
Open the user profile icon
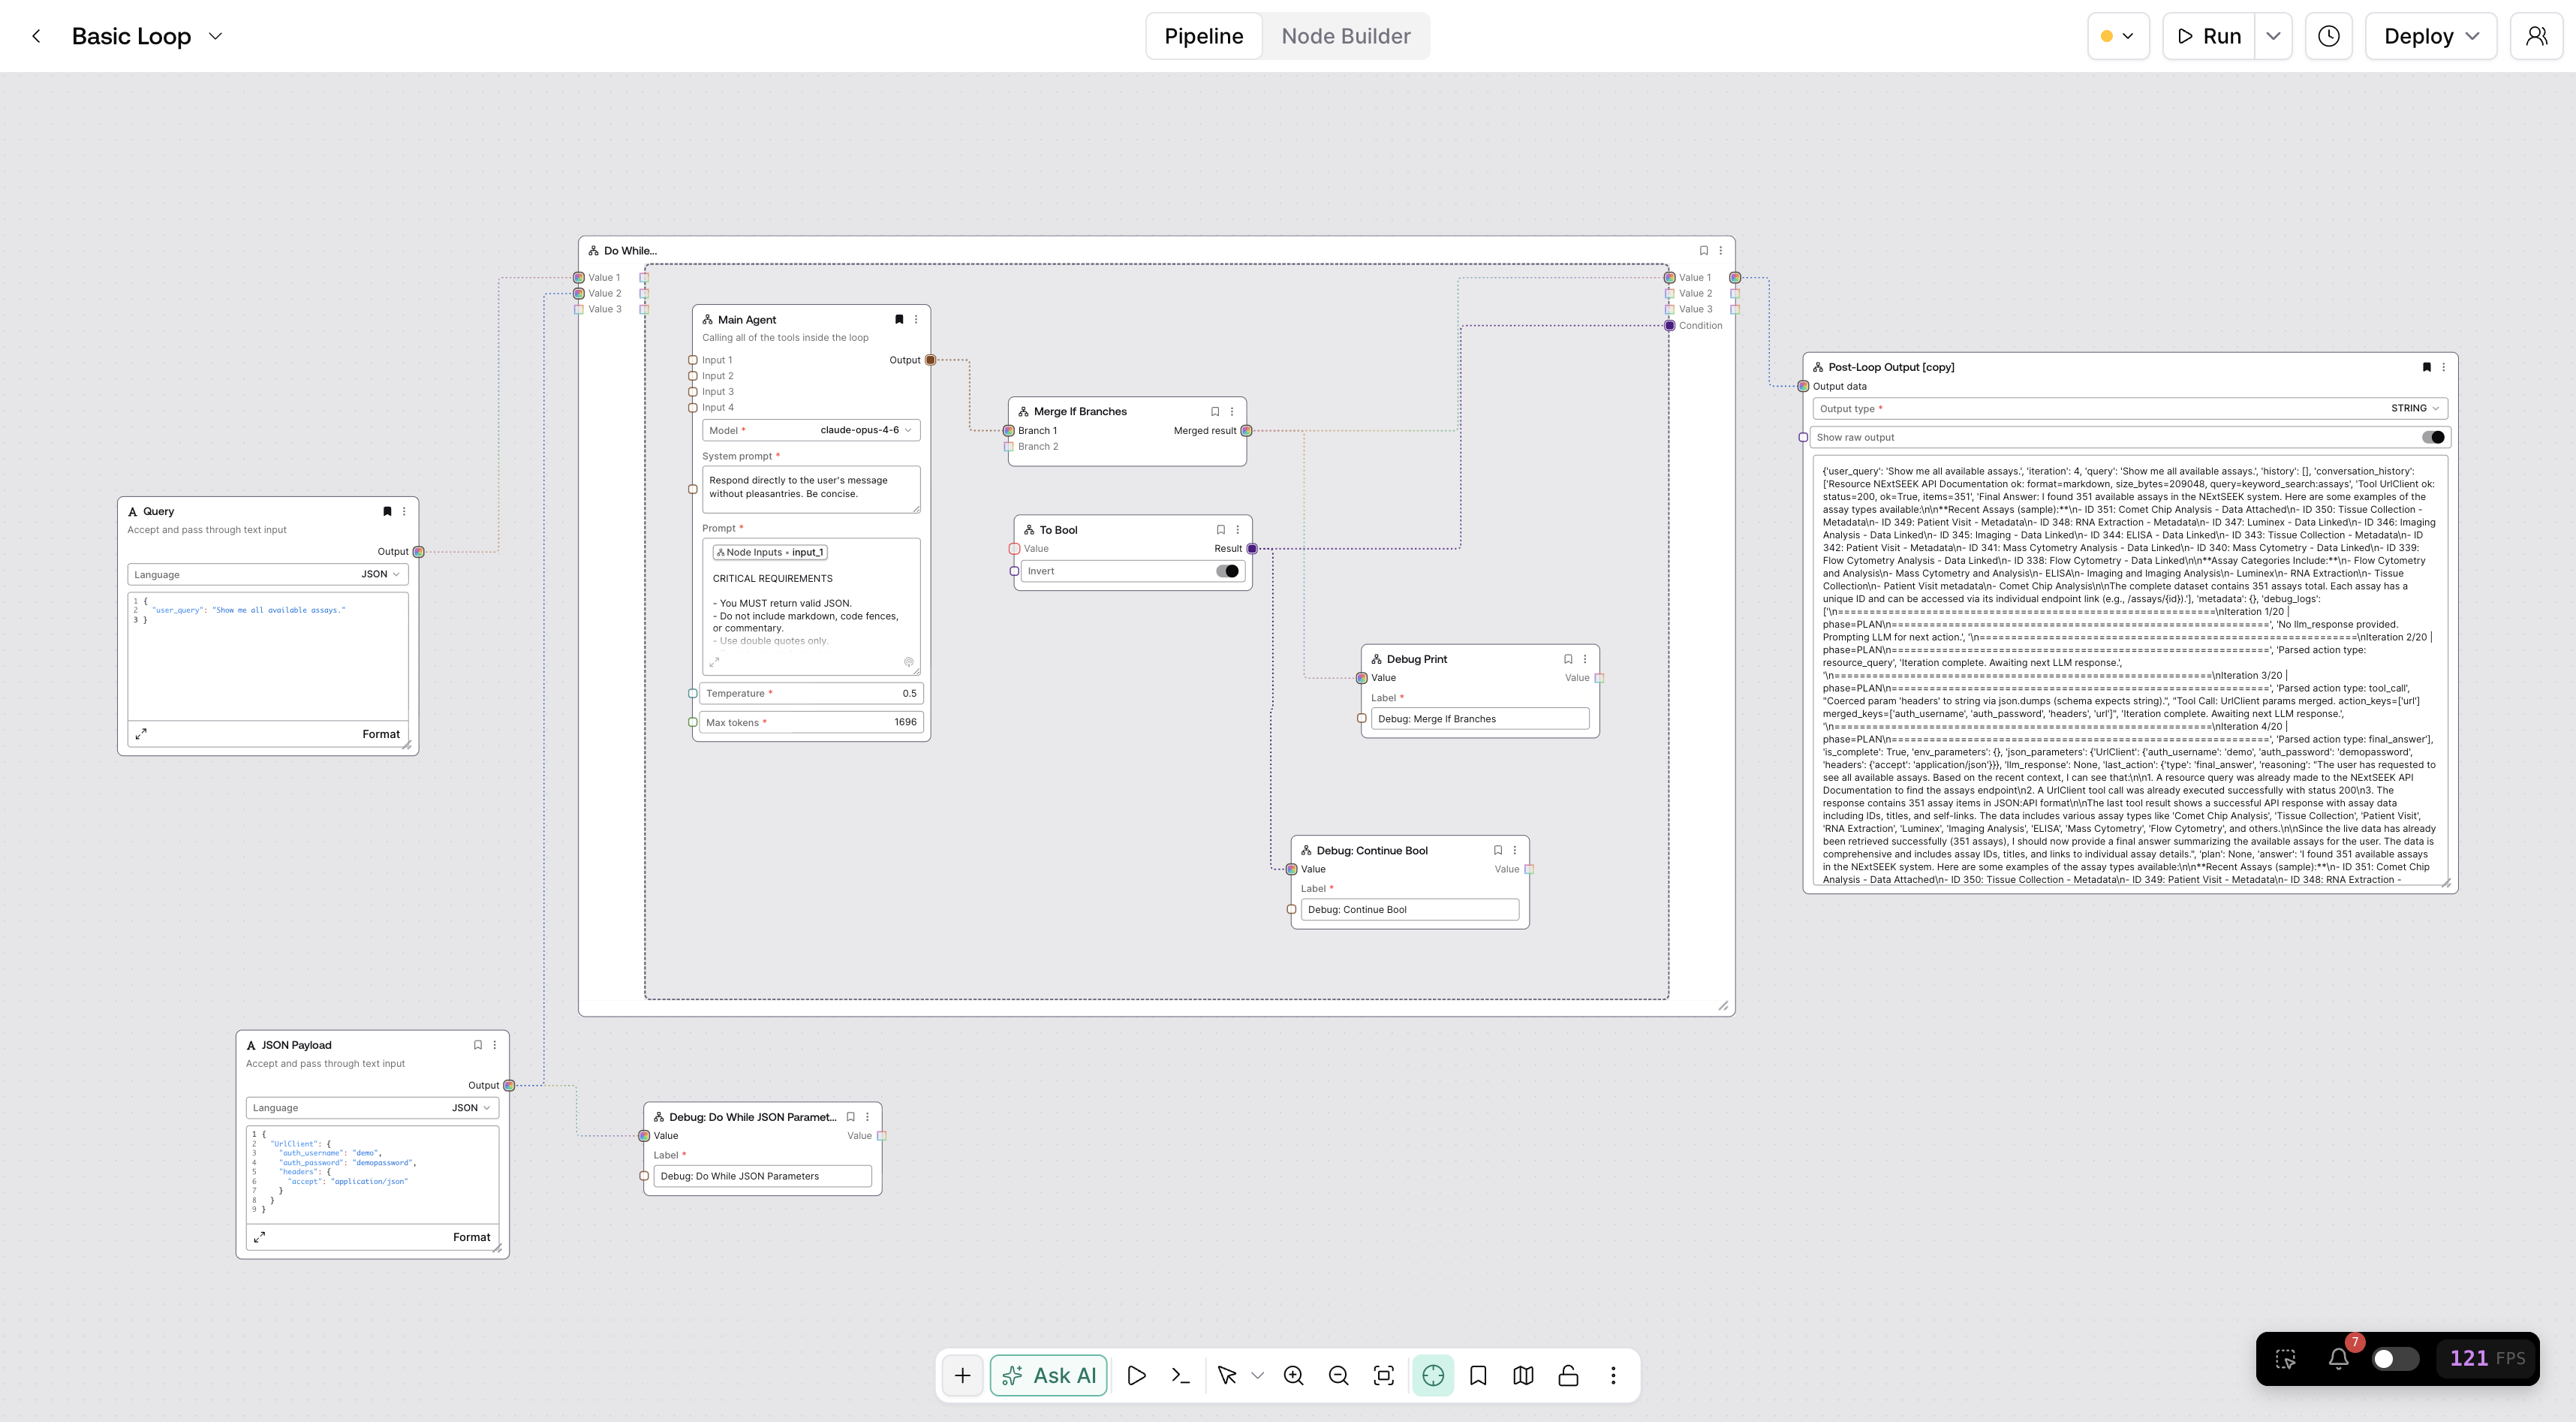(x=2536, y=36)
